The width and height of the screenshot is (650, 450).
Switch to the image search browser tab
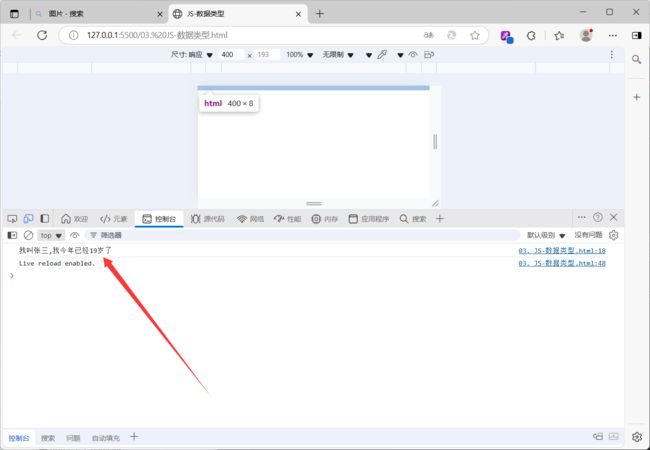tap(99, 14)
